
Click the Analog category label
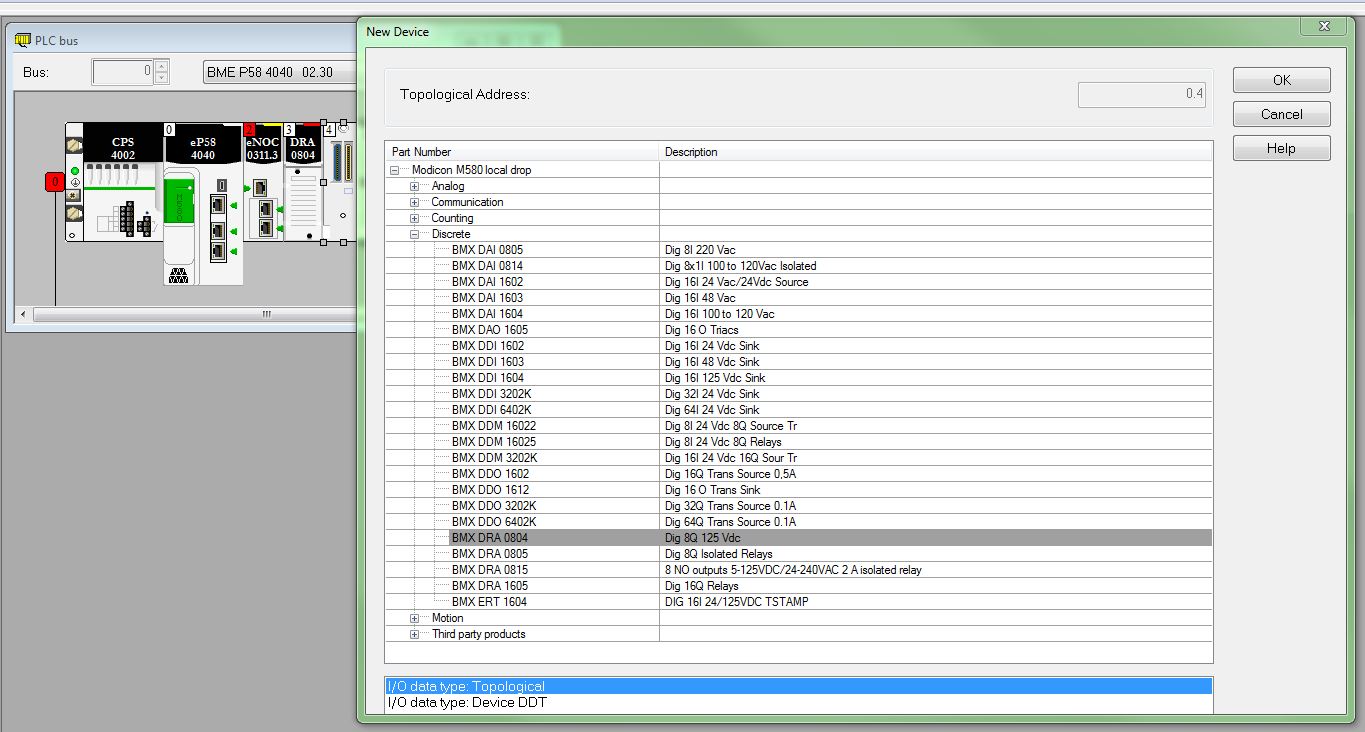coord(448,186)
